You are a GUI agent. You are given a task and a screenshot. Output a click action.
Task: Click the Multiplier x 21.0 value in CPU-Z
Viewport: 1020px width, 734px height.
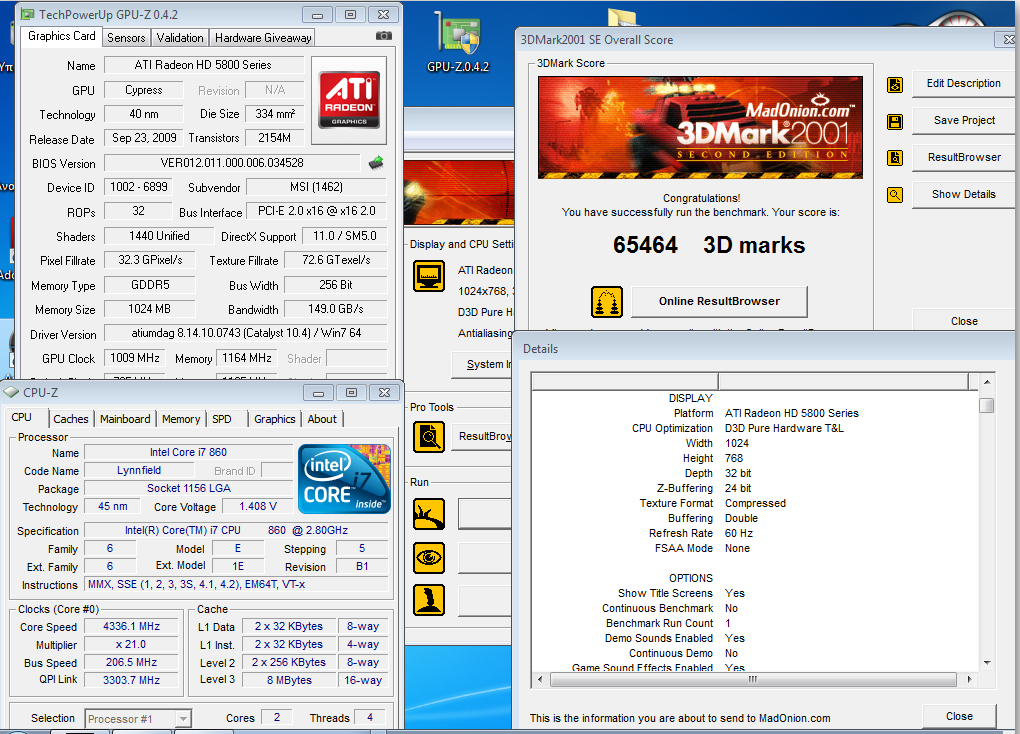[x=131, y=644]
